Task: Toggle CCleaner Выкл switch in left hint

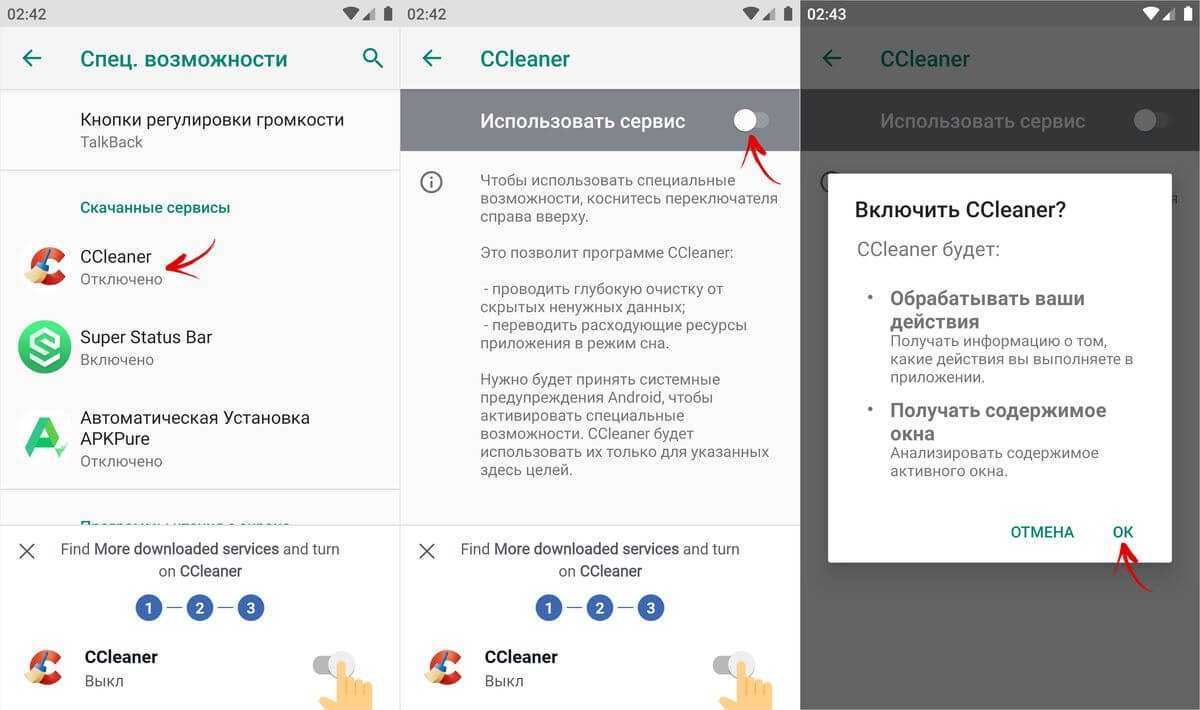Action: click(x=334, y=666)
